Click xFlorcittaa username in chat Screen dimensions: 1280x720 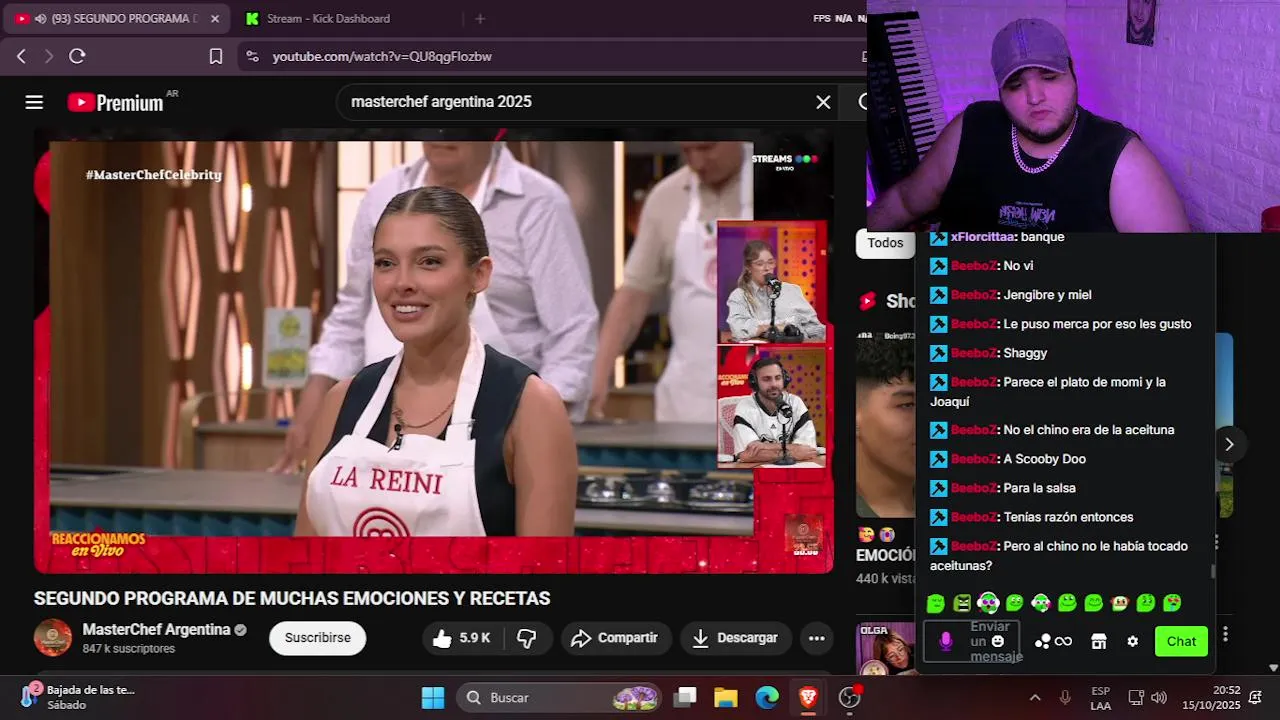982,237
